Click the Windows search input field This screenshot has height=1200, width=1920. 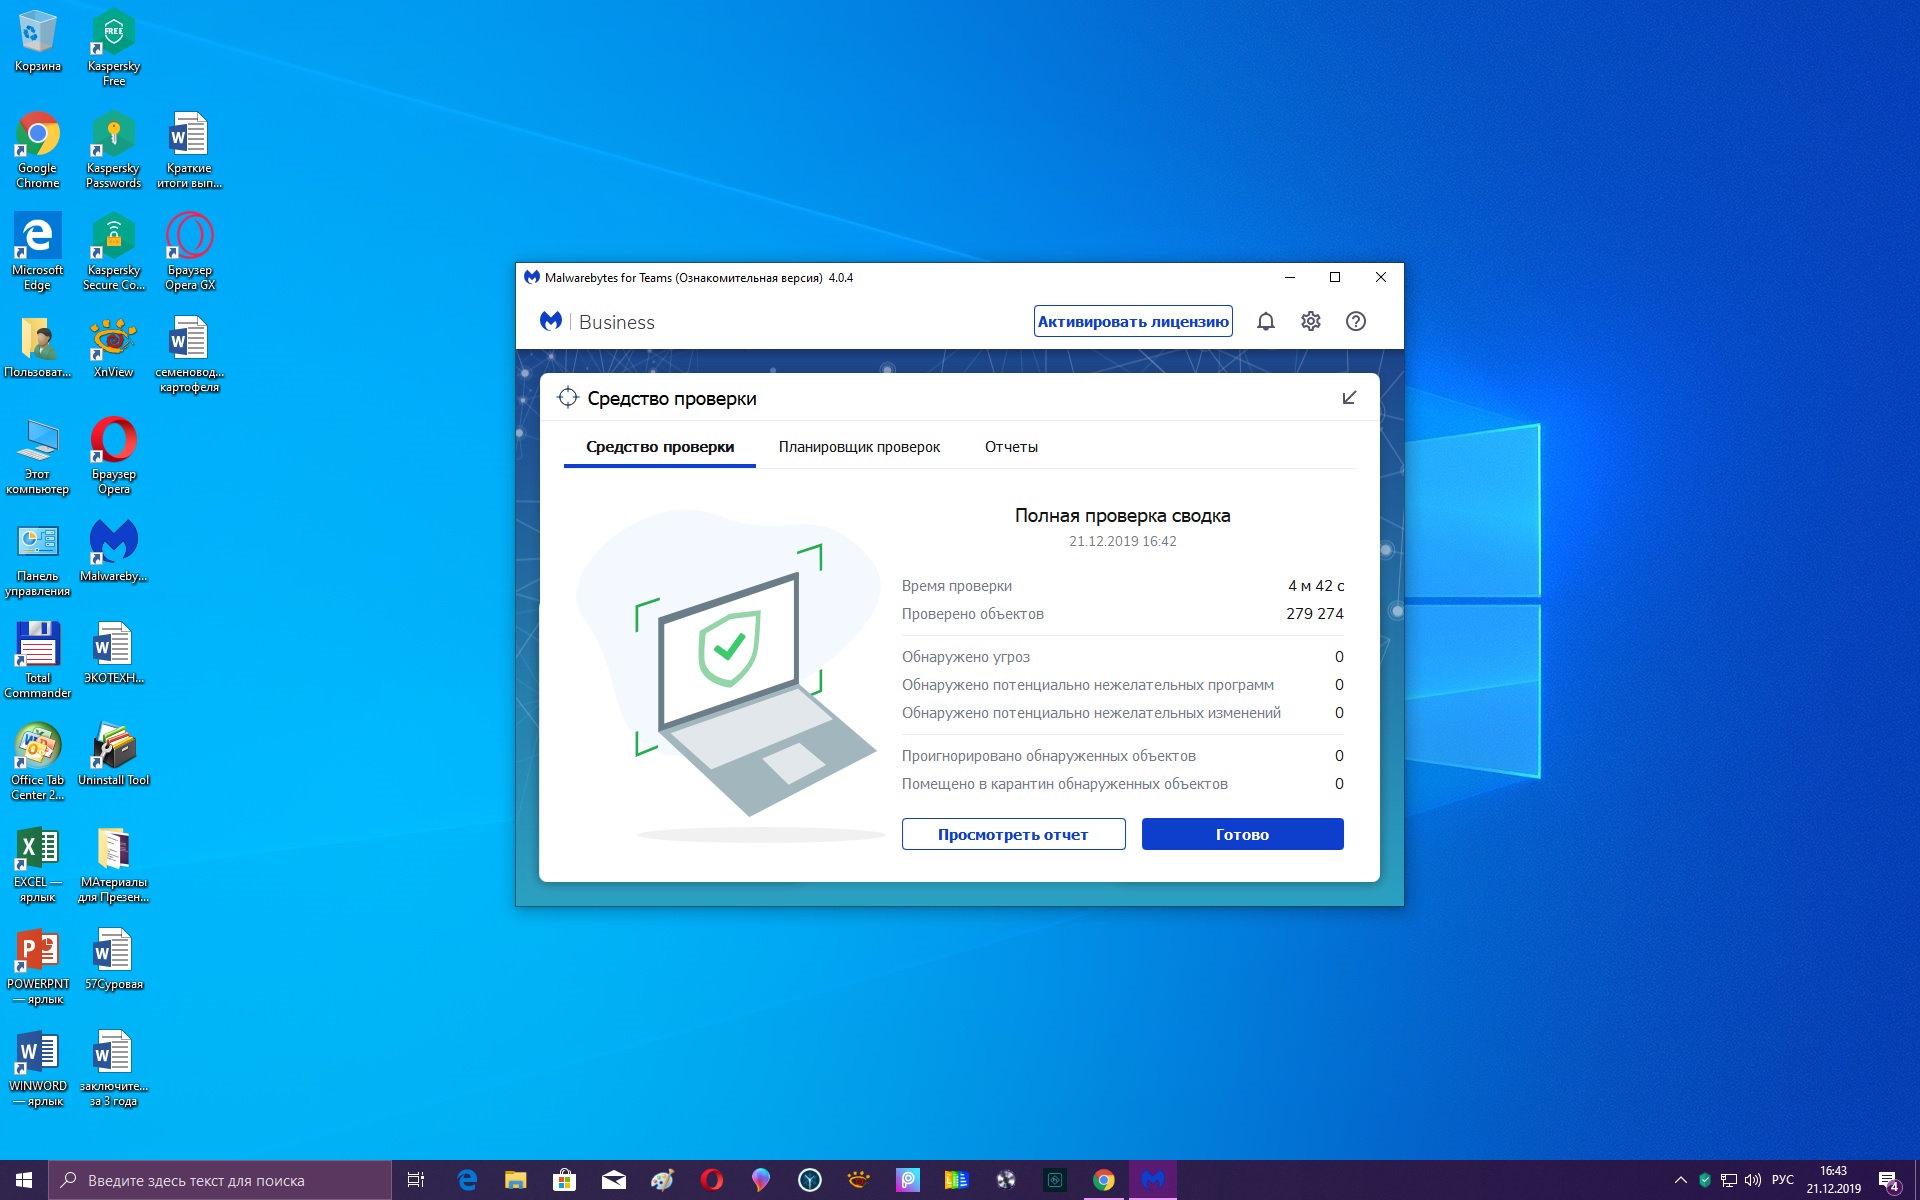(x=220, y=1180)
